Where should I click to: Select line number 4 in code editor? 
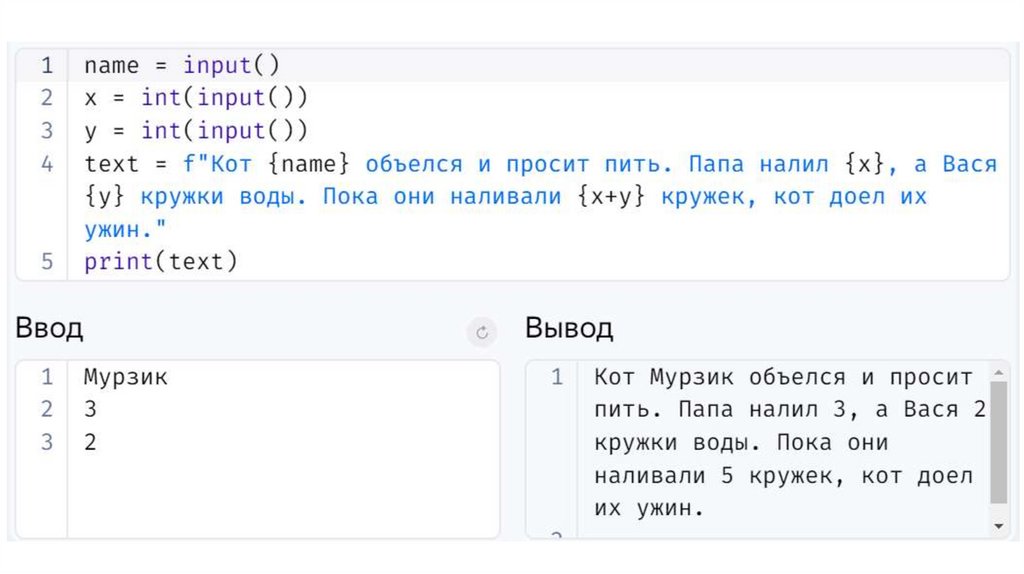click(x=47, y=164)
